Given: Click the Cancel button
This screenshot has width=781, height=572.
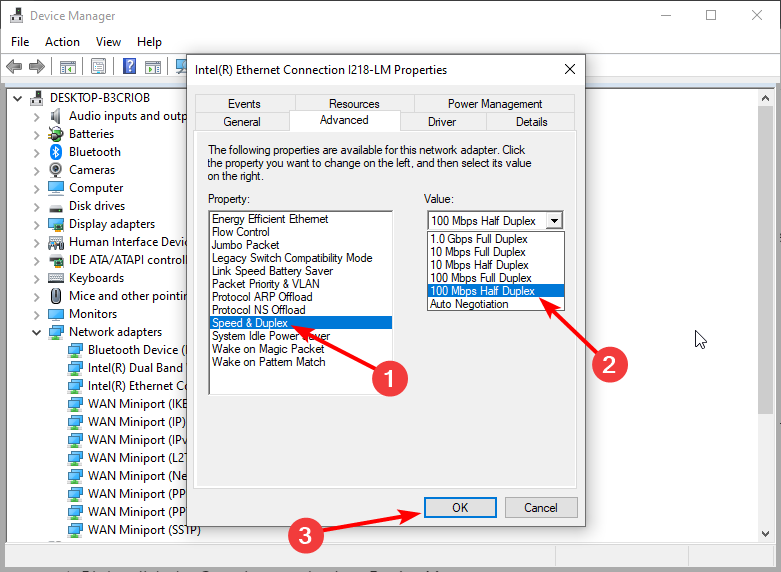Looking at the screenshot, I should [541, 507].
